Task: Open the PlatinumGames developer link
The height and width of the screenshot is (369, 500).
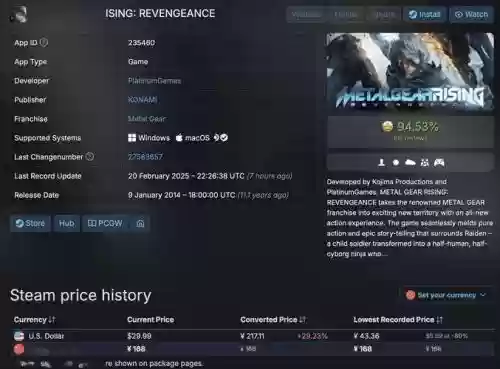Action: tap(154, 81)
